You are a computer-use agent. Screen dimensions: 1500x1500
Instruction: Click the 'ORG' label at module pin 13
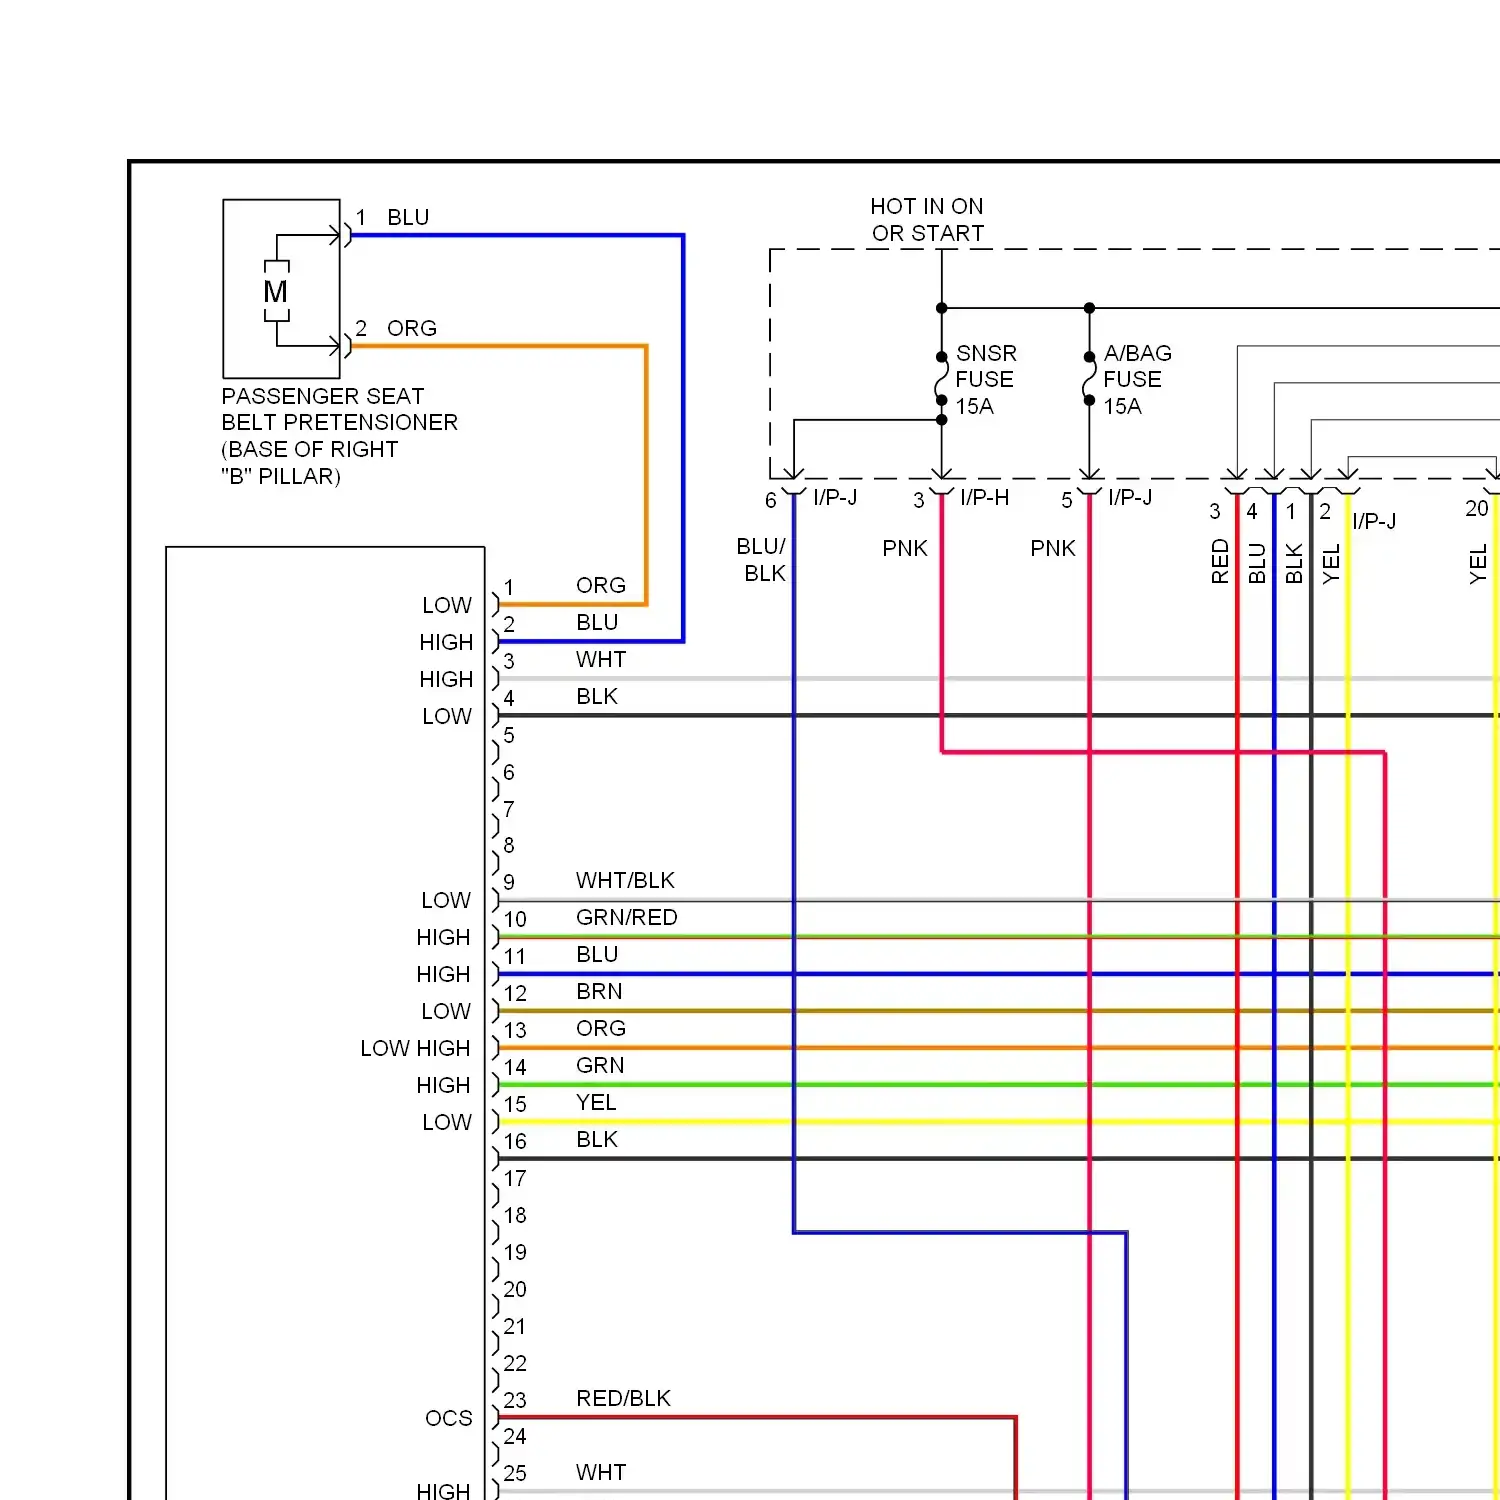point(601,1029)
